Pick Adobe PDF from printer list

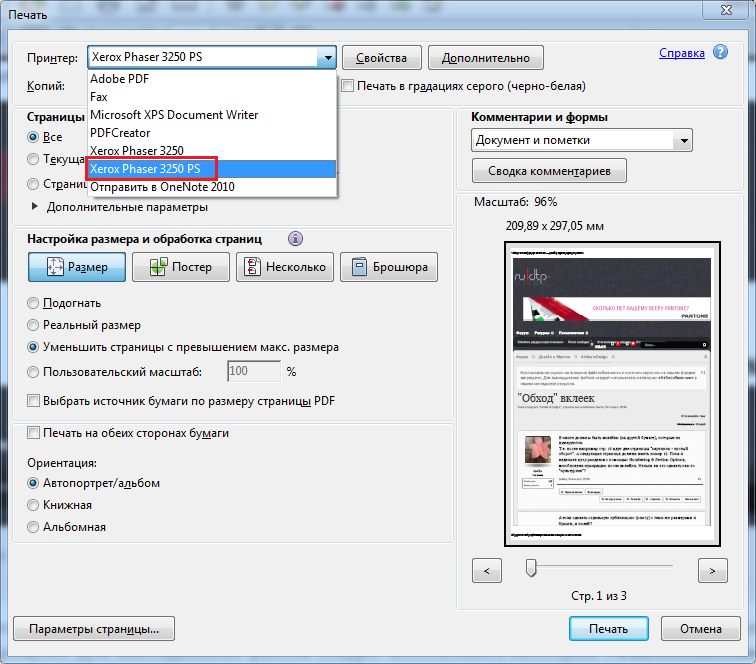212,79
